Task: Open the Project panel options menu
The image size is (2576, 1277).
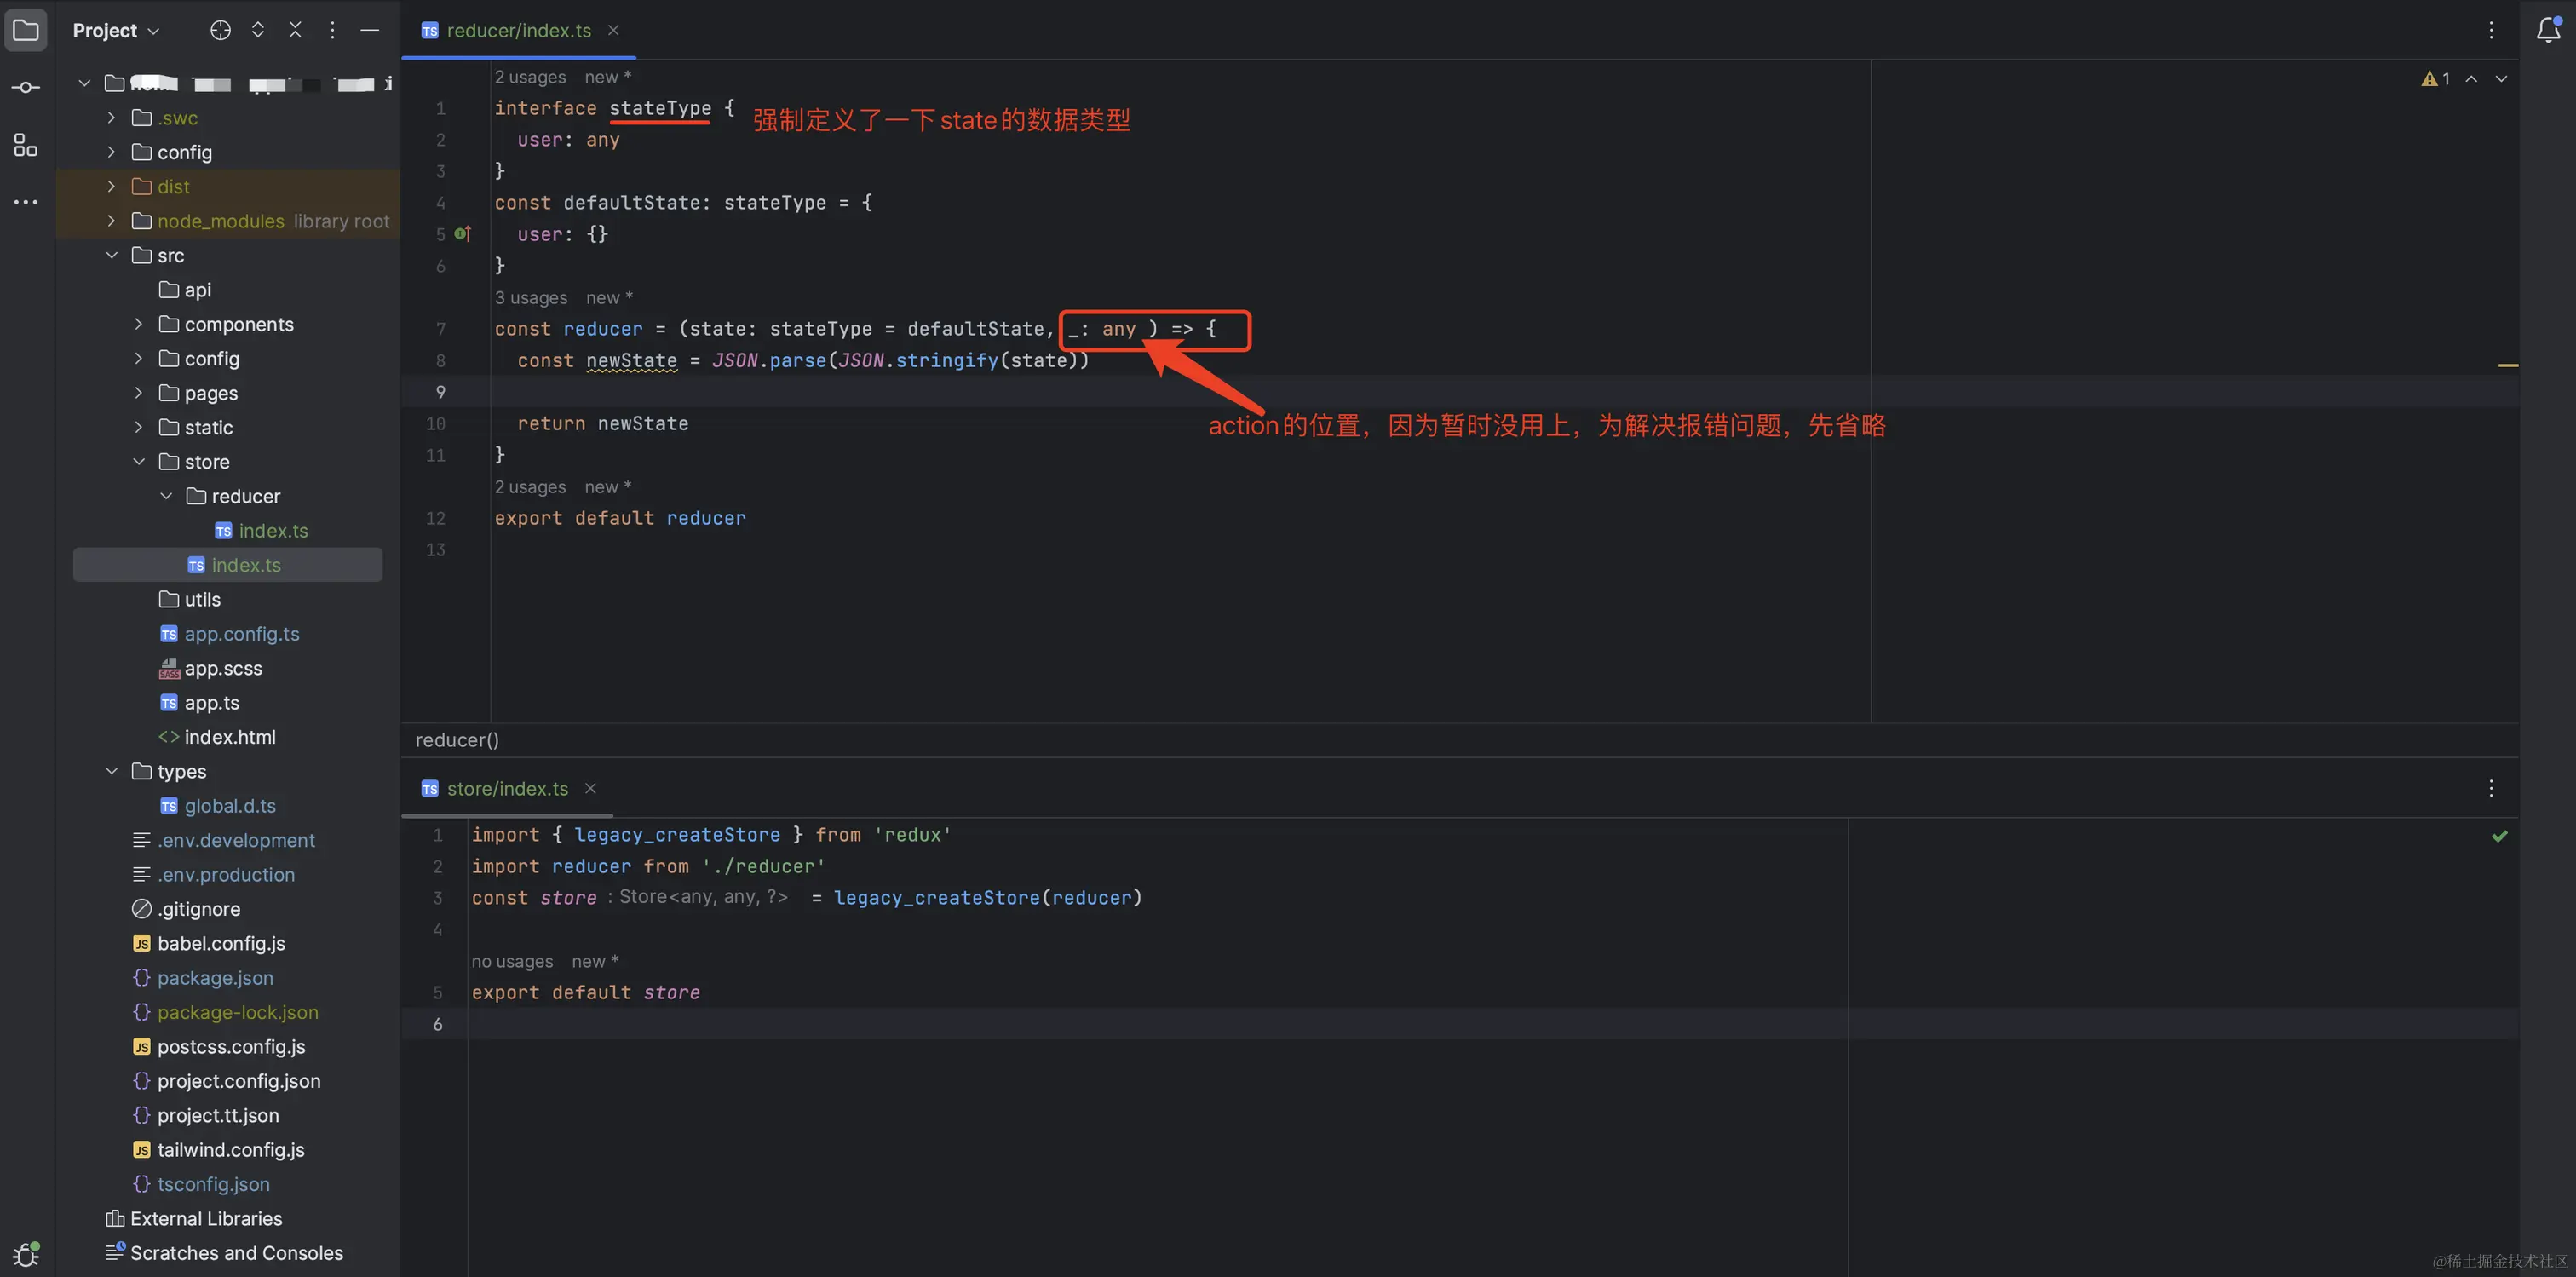Action: tap(332, 30)
